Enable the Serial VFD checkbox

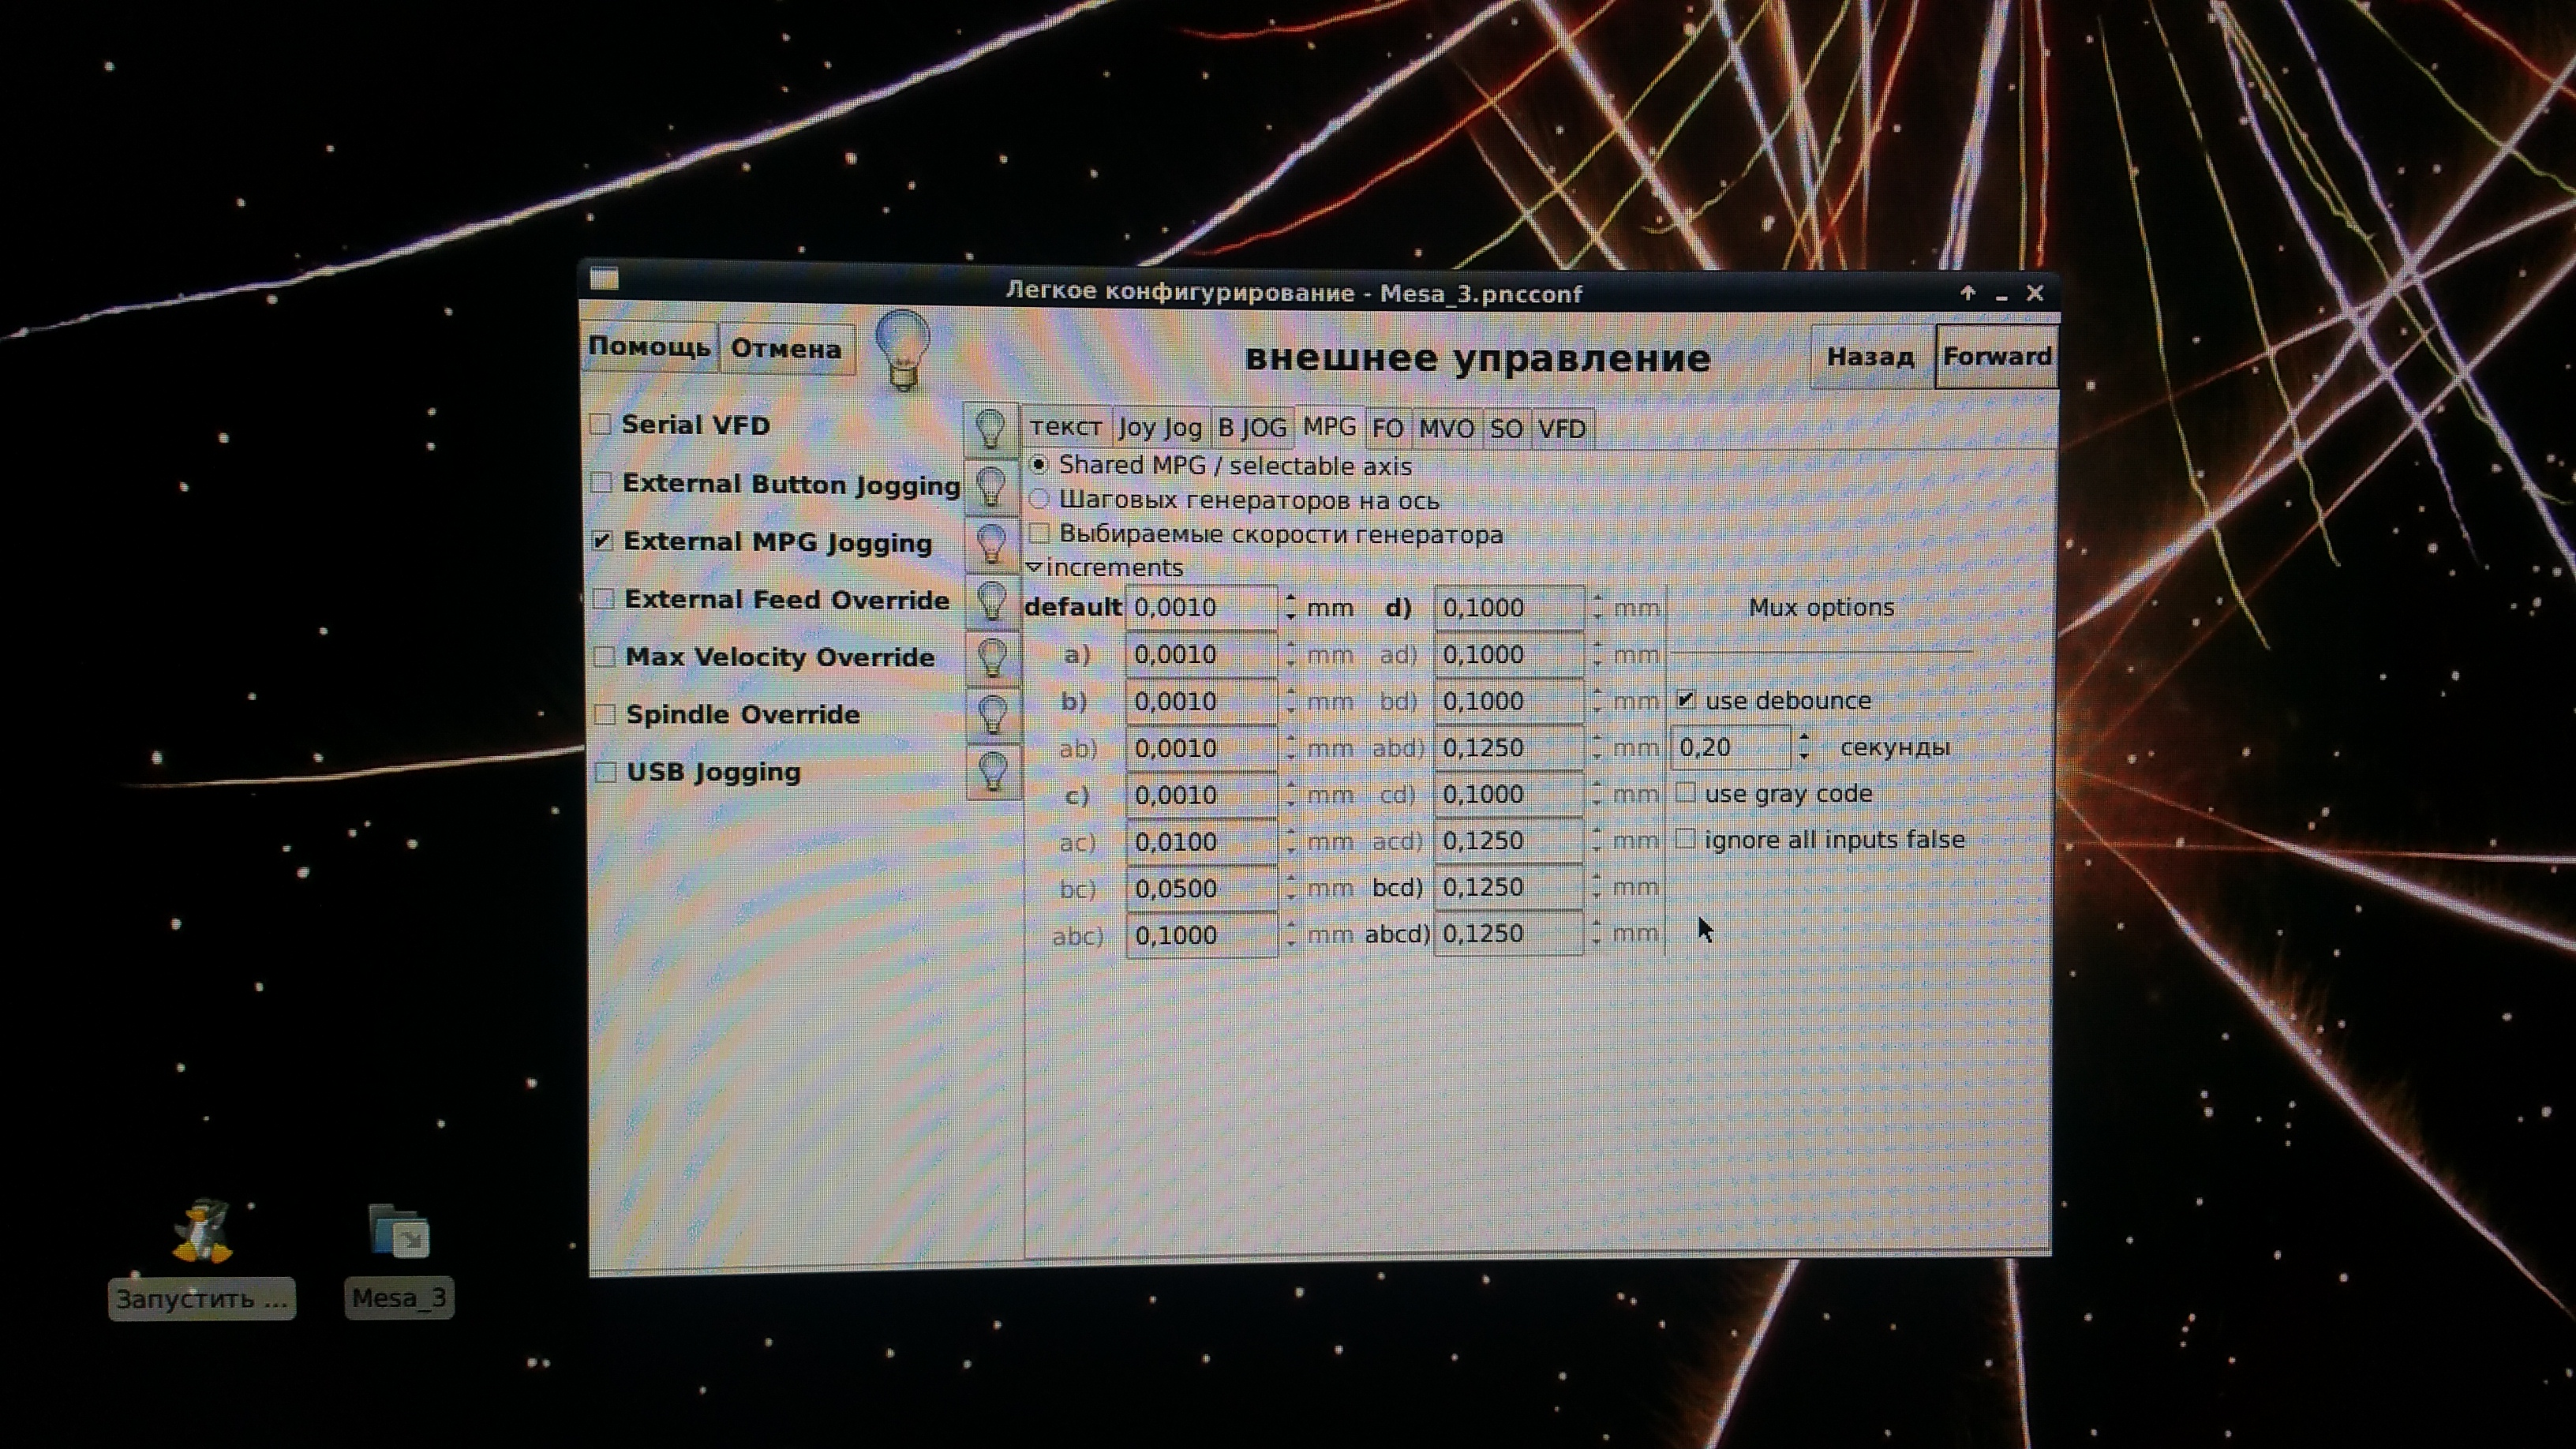coord(601,424)
